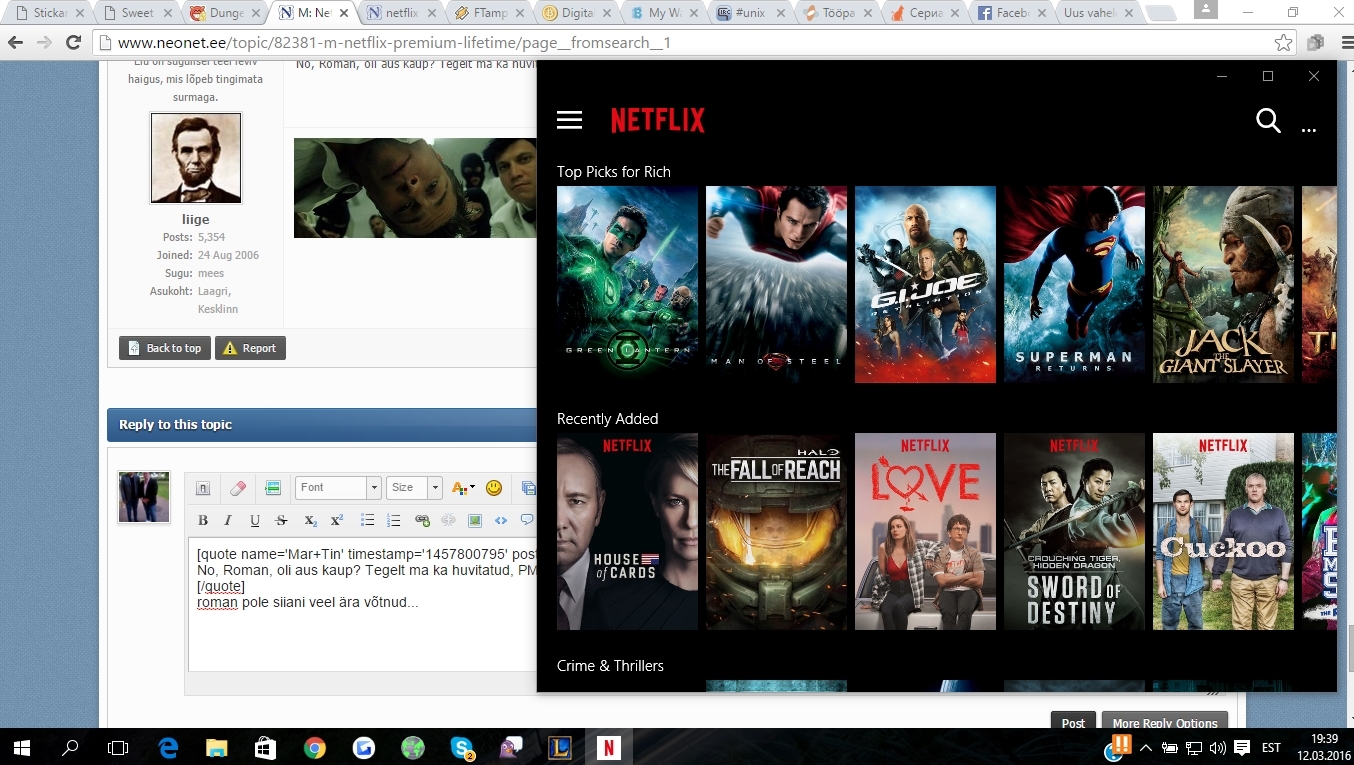Open Halo The Fall of Reach poster
Viewport: 1354px width, 765px height.
point(776,531)
